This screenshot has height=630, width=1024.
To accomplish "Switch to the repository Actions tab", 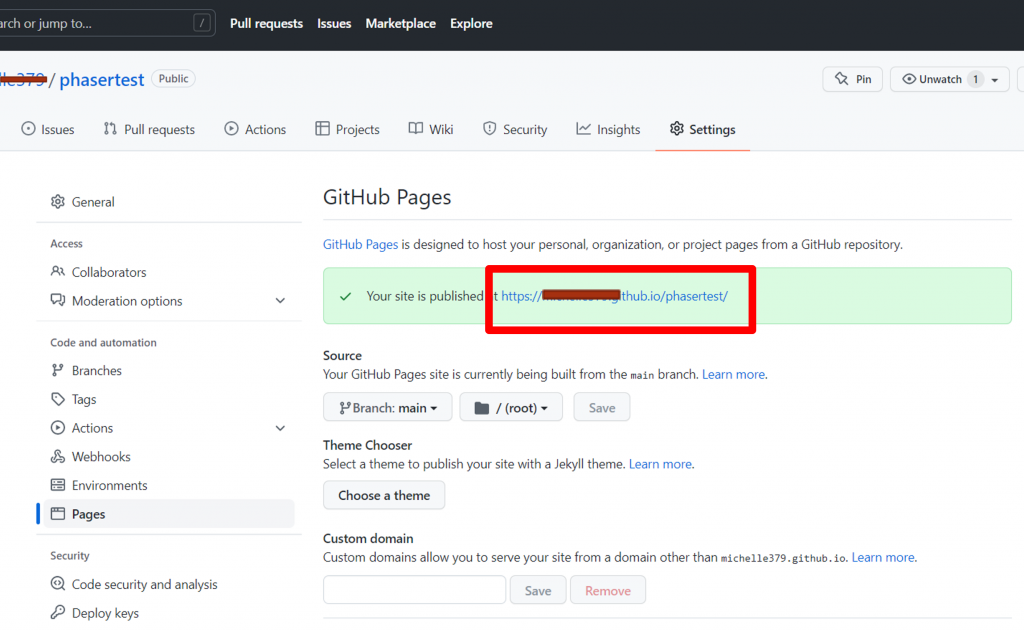I will 255,129.
